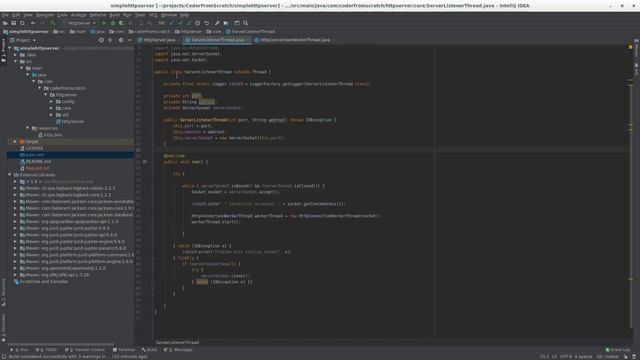Screen dimensions: 640x360
Task: Click the UTF-8 encoding status widget
Action: click(566, 357)
